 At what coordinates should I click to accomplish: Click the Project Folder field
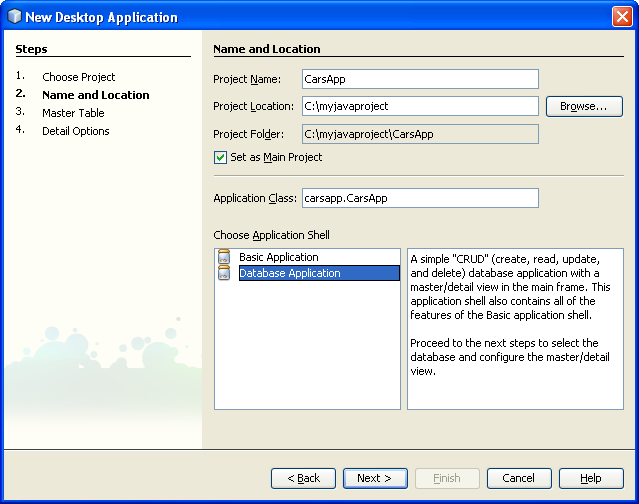pyautogui.click(x=419, y=133)
